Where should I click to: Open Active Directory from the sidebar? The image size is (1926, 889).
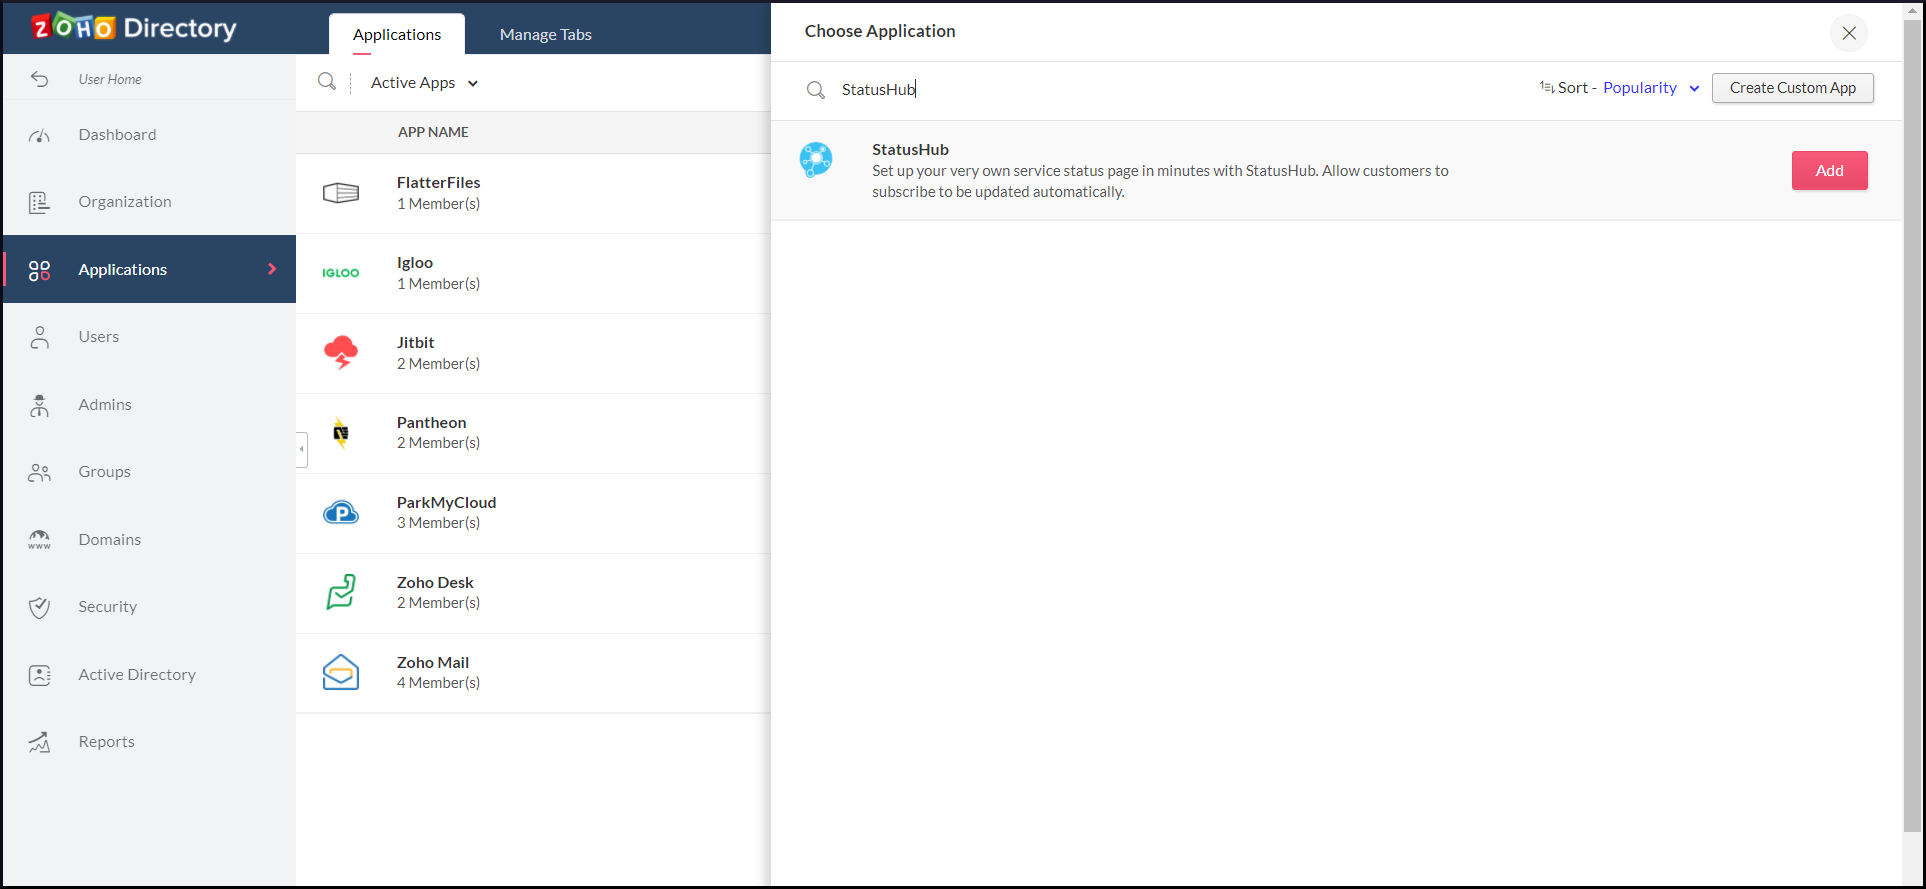tap(150, 675)
